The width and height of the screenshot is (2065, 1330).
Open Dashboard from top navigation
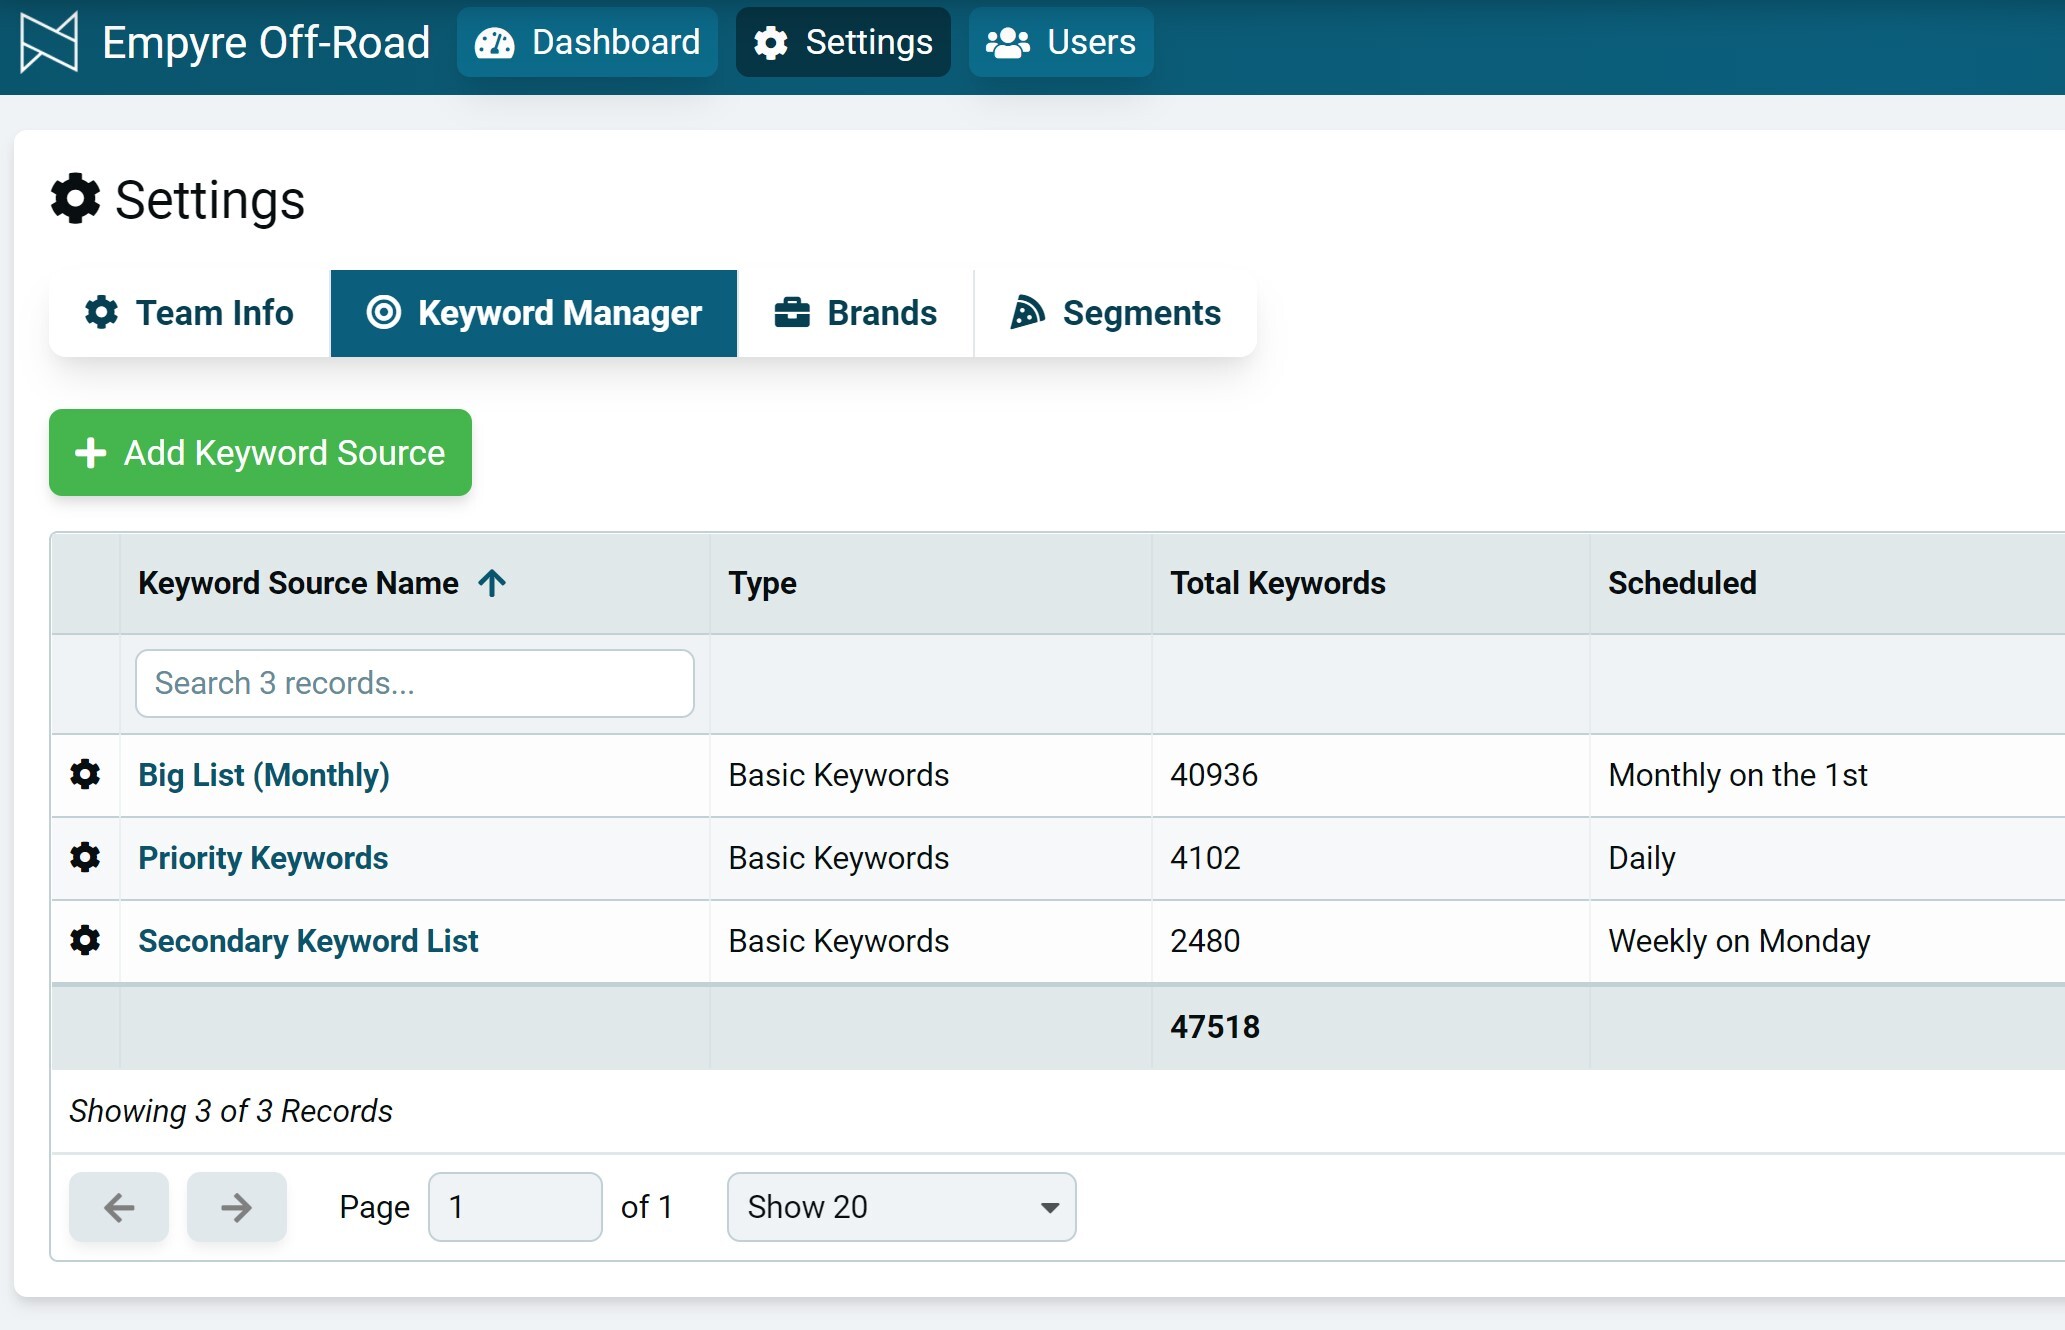click(x=587, y=42)
